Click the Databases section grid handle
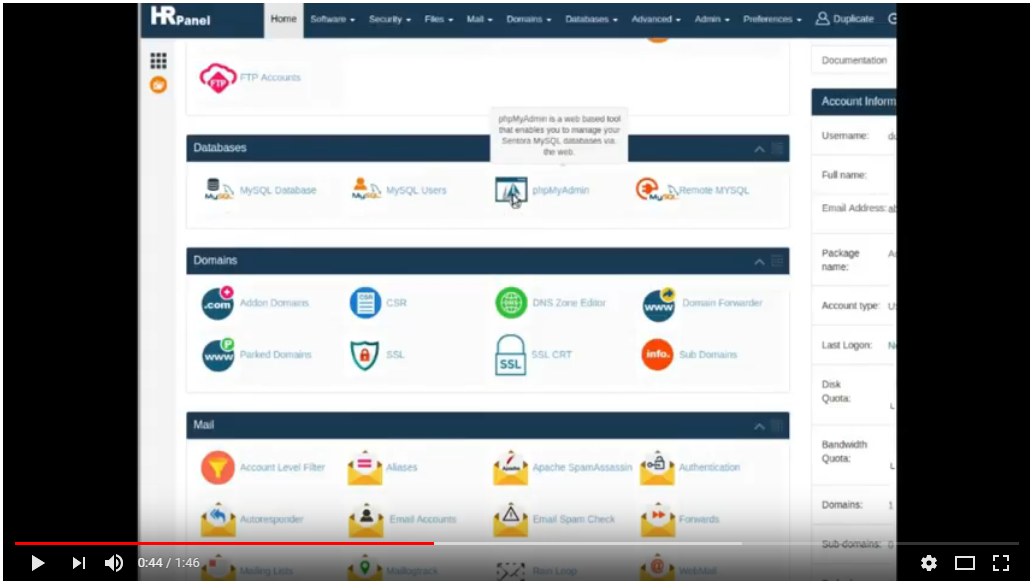The width and height of the screenshot is (1032, 585). coord(777,149)
